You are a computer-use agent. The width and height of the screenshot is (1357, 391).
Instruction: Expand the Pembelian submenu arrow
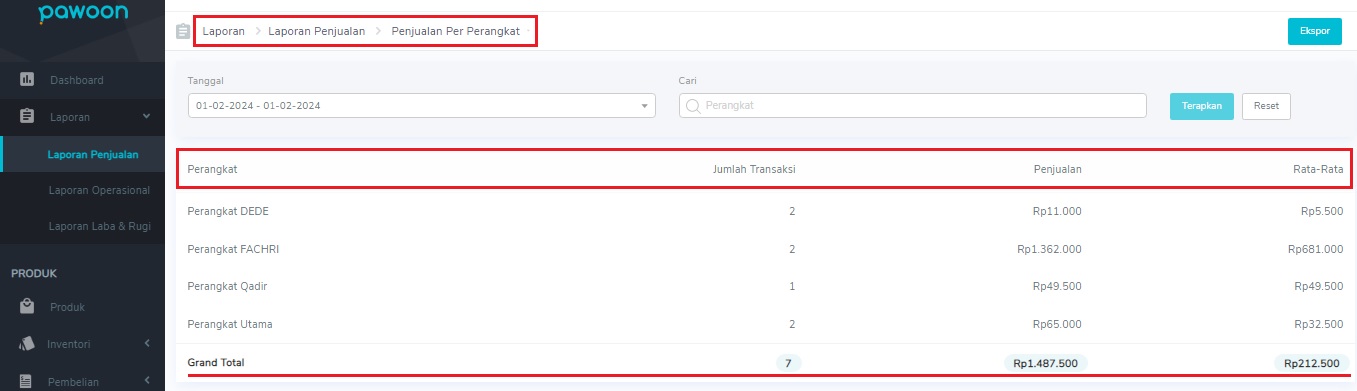(147, 381)
